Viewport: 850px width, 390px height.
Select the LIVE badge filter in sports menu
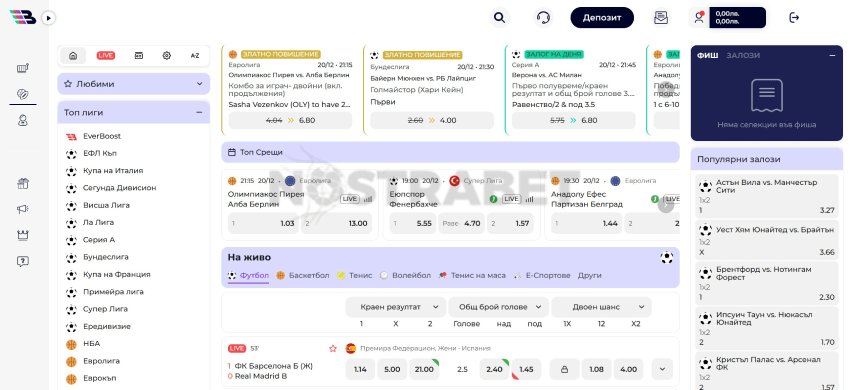(x=106, y=55)
